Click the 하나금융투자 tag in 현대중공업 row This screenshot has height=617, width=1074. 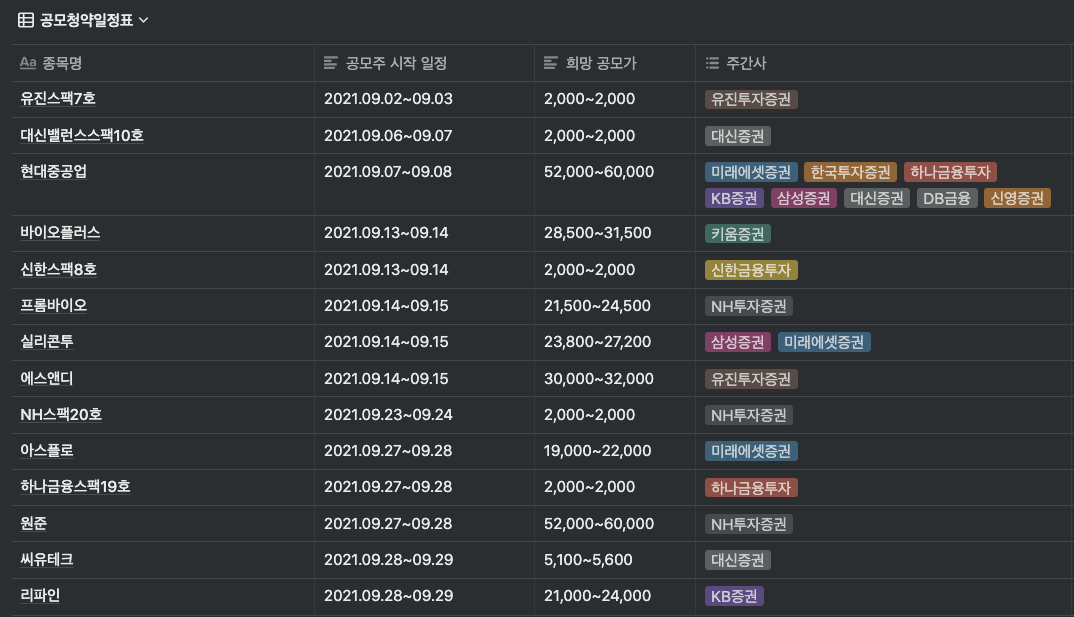pyautogui.click(x=950, y=172)
